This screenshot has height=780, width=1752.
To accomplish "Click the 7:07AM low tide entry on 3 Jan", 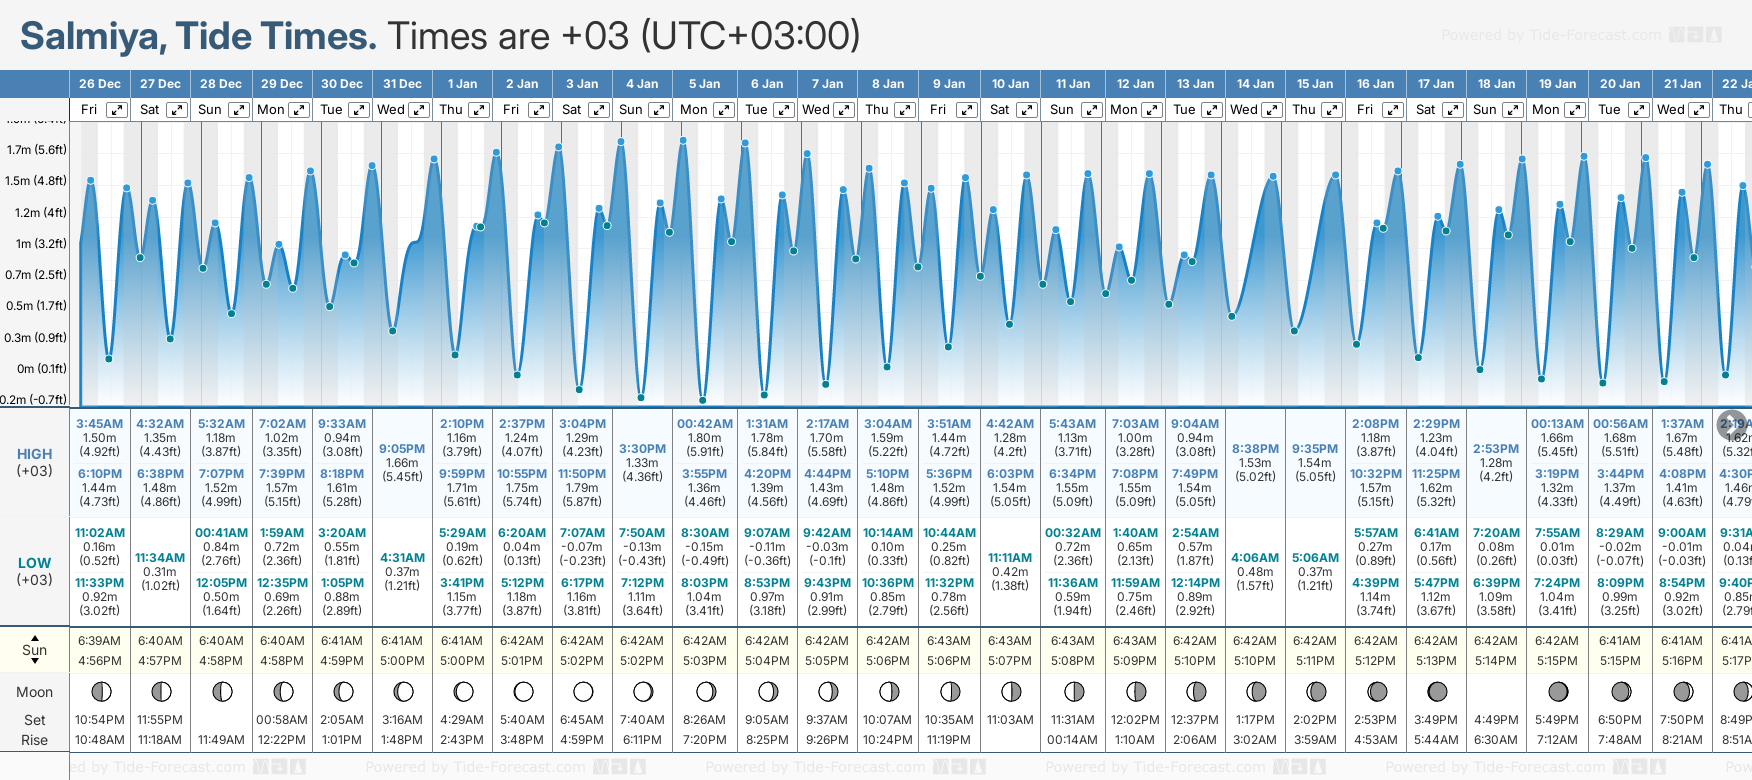I will click(x=582, y=533).
